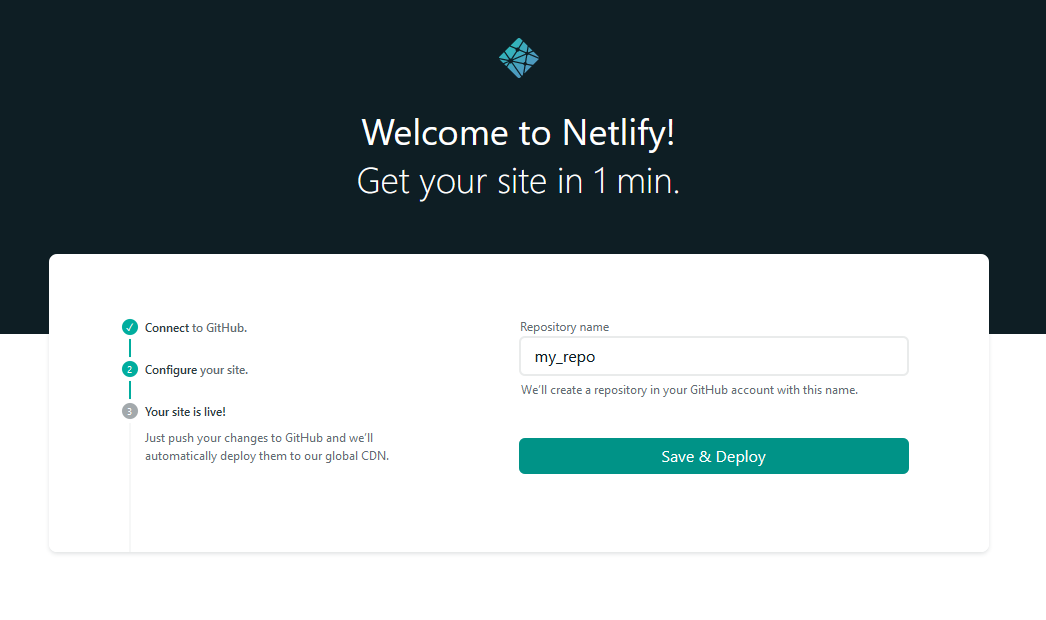Click the bold 'Configure' word in step two

171,369
